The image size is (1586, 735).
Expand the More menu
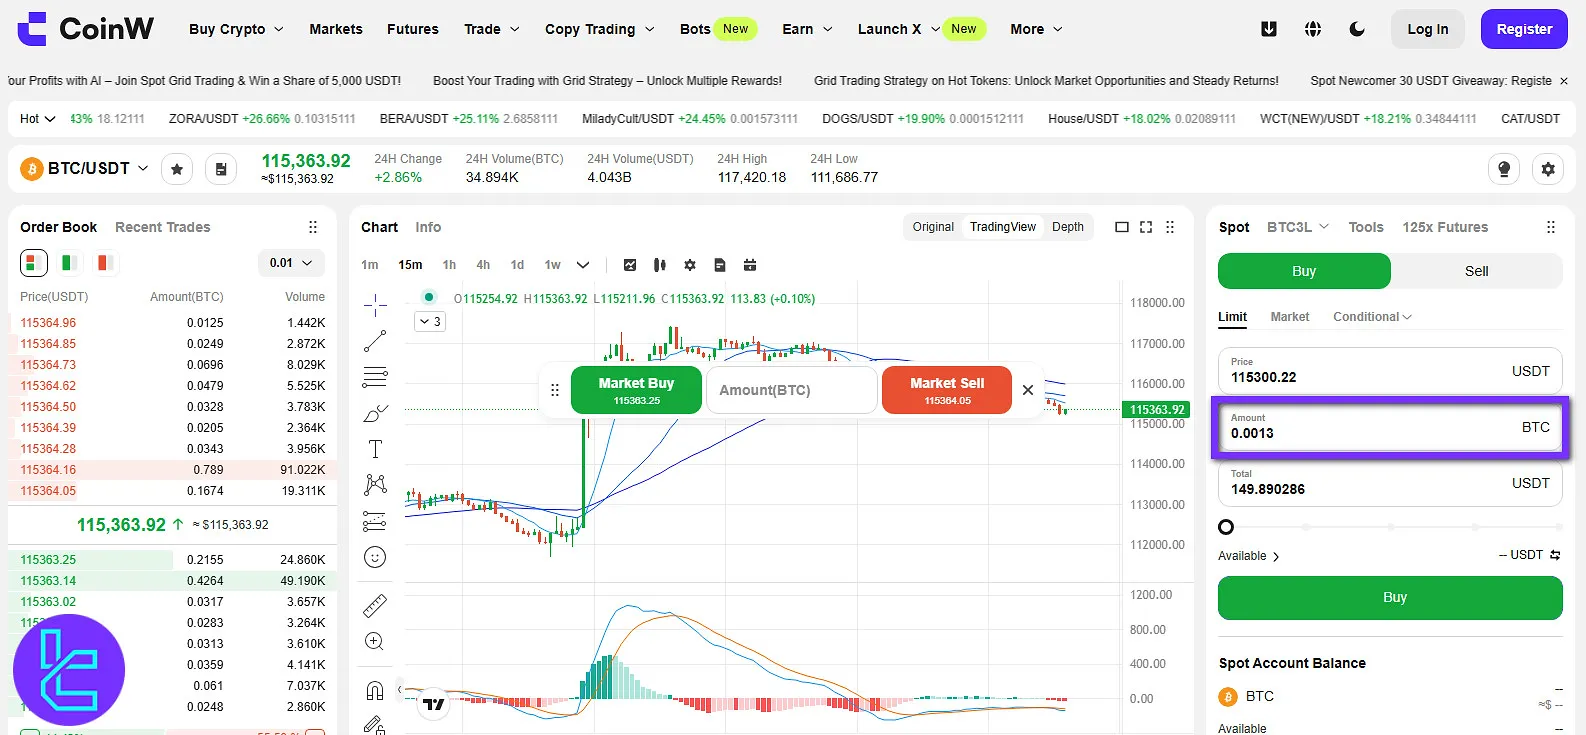point(1036,29)
